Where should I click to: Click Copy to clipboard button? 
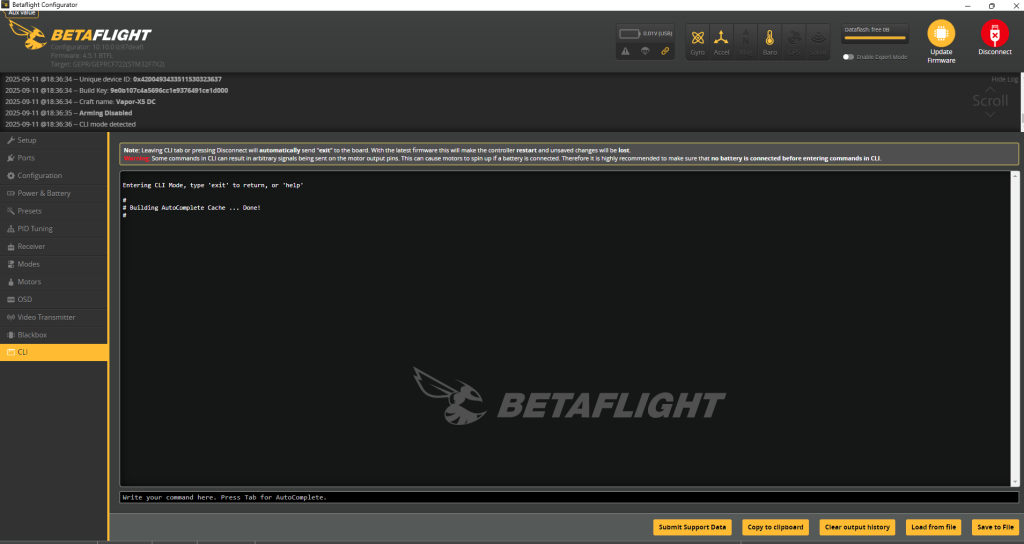(775, 527)
